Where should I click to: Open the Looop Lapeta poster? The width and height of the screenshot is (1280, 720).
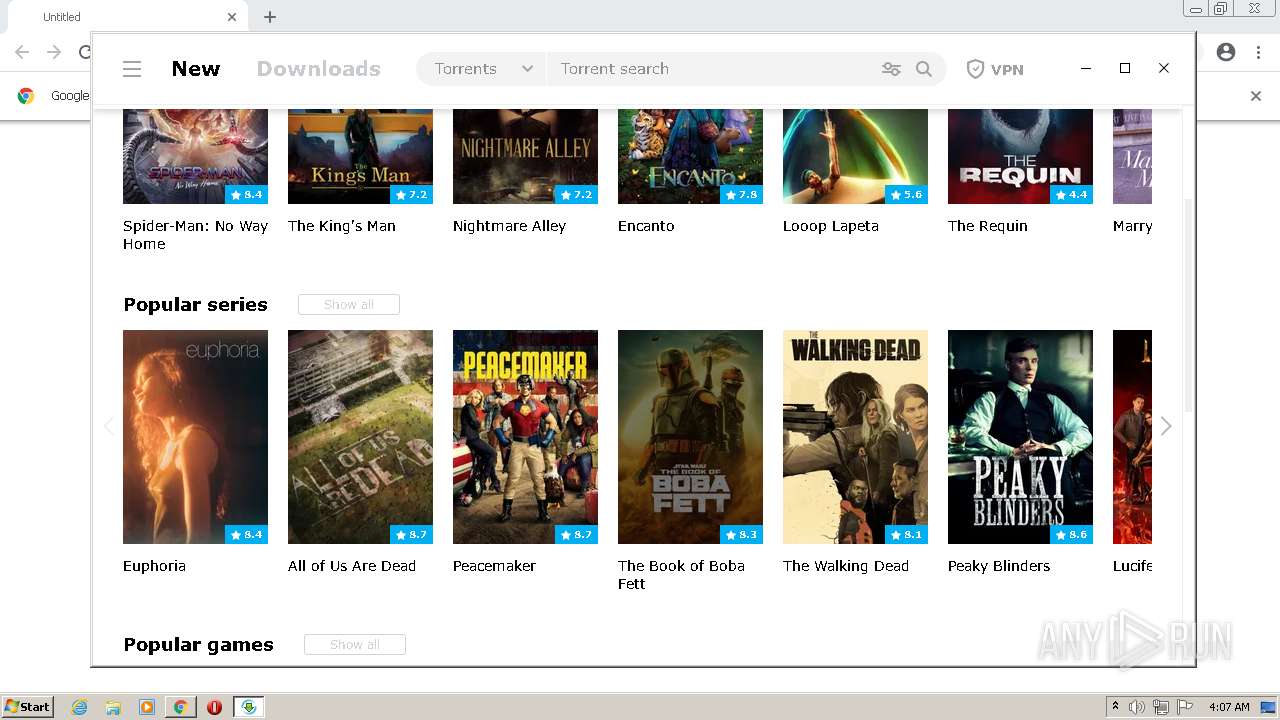click(855, 156)
